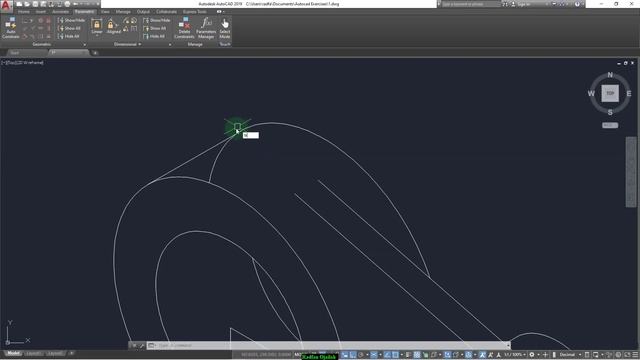The width and height of the screenshot is (640, 360).
Task: Switch to the Annotate ribbon tab
Action: [x=60, y=12]
